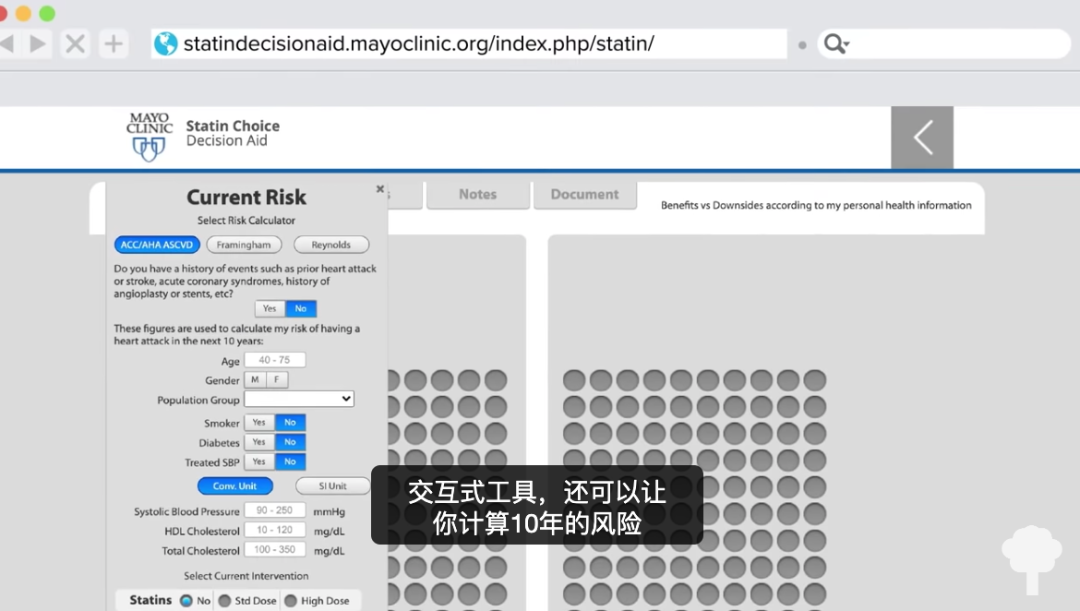This screenshot has height=611, width=1080.
Task: Set Treated SBP to Yes
Action: tap(259, 462)
